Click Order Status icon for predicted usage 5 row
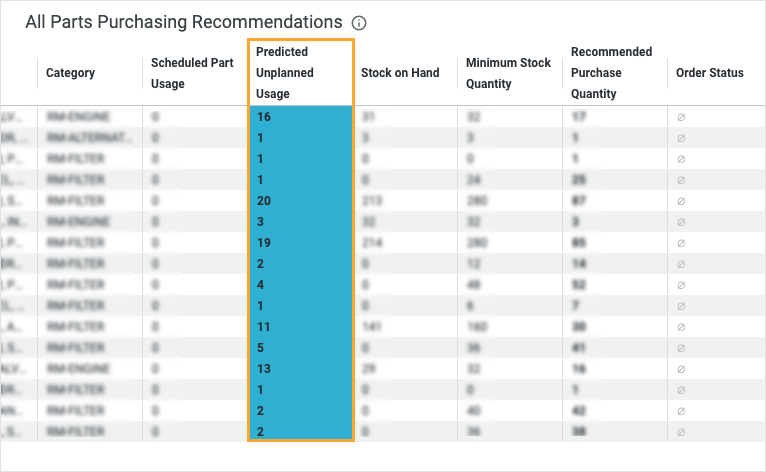Image resolution: width=766 pixels, height=472 pixels. (x=681, y=348)
